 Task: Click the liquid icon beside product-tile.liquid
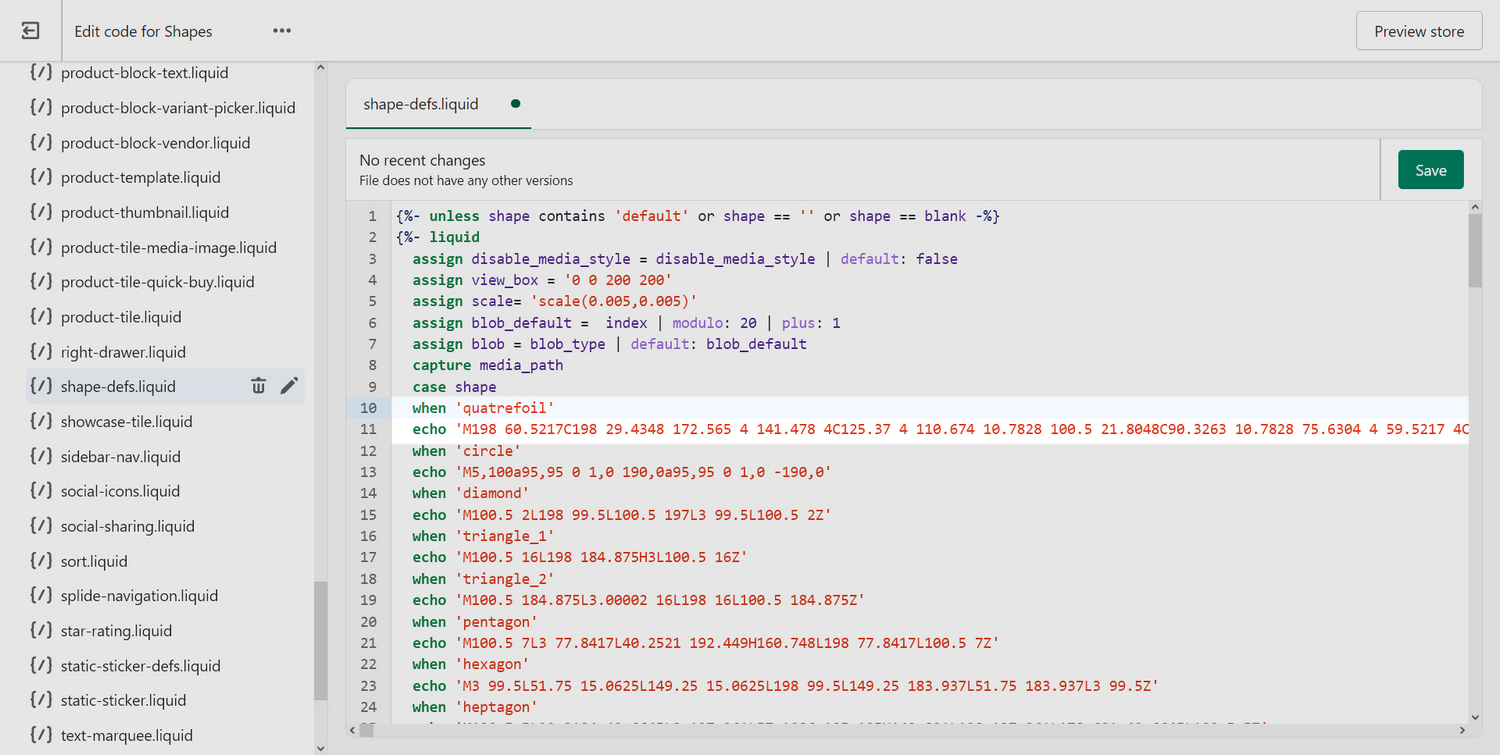click(x=41, y=317)
